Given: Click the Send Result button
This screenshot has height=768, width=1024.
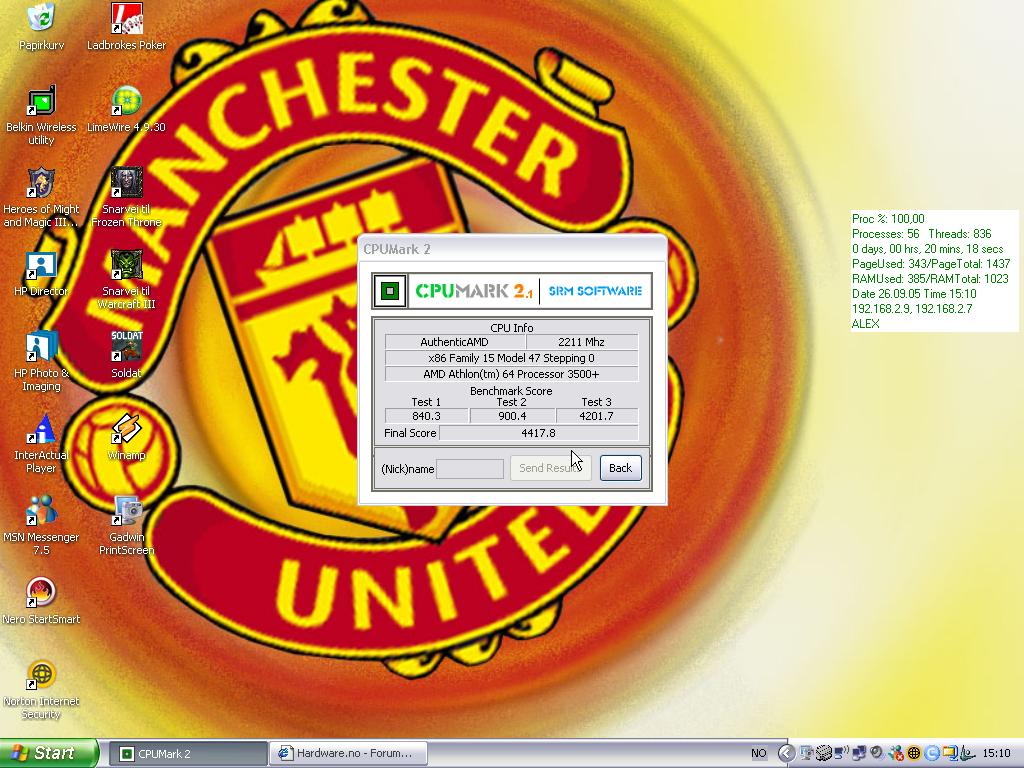Looking at the screenshot, I should (x=551, y=468).
